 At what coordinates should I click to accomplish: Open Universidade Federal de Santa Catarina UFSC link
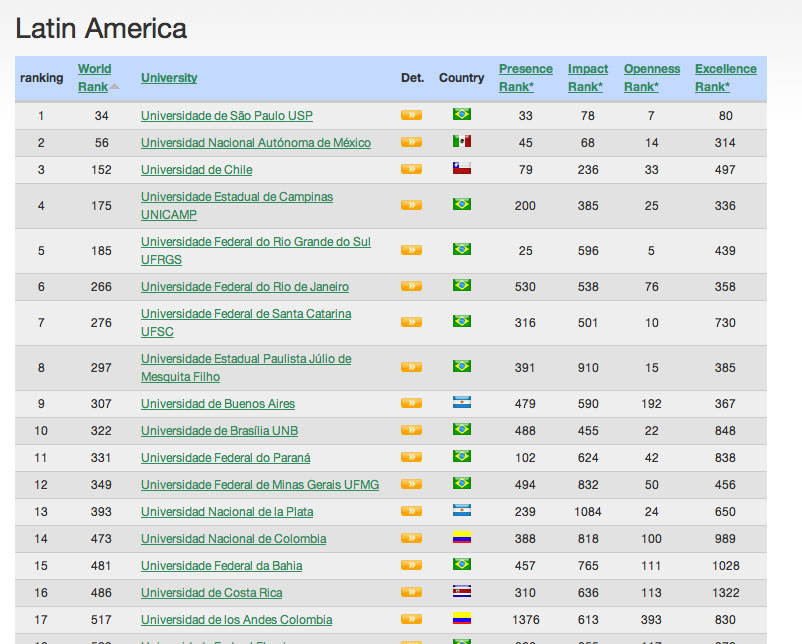coord(246,323)
